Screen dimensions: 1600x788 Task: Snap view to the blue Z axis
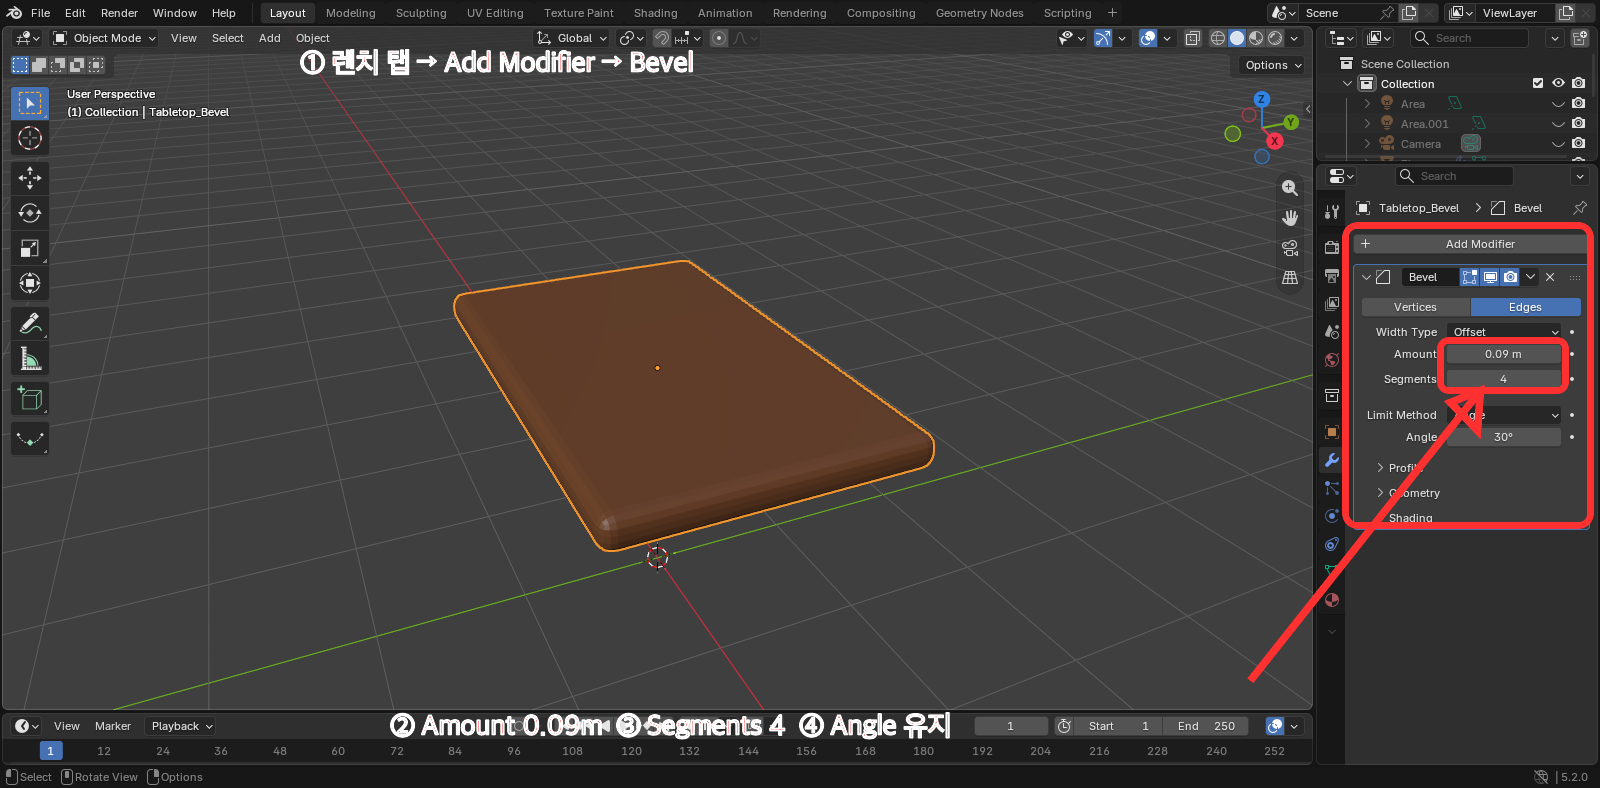(x=1262, y=99)
